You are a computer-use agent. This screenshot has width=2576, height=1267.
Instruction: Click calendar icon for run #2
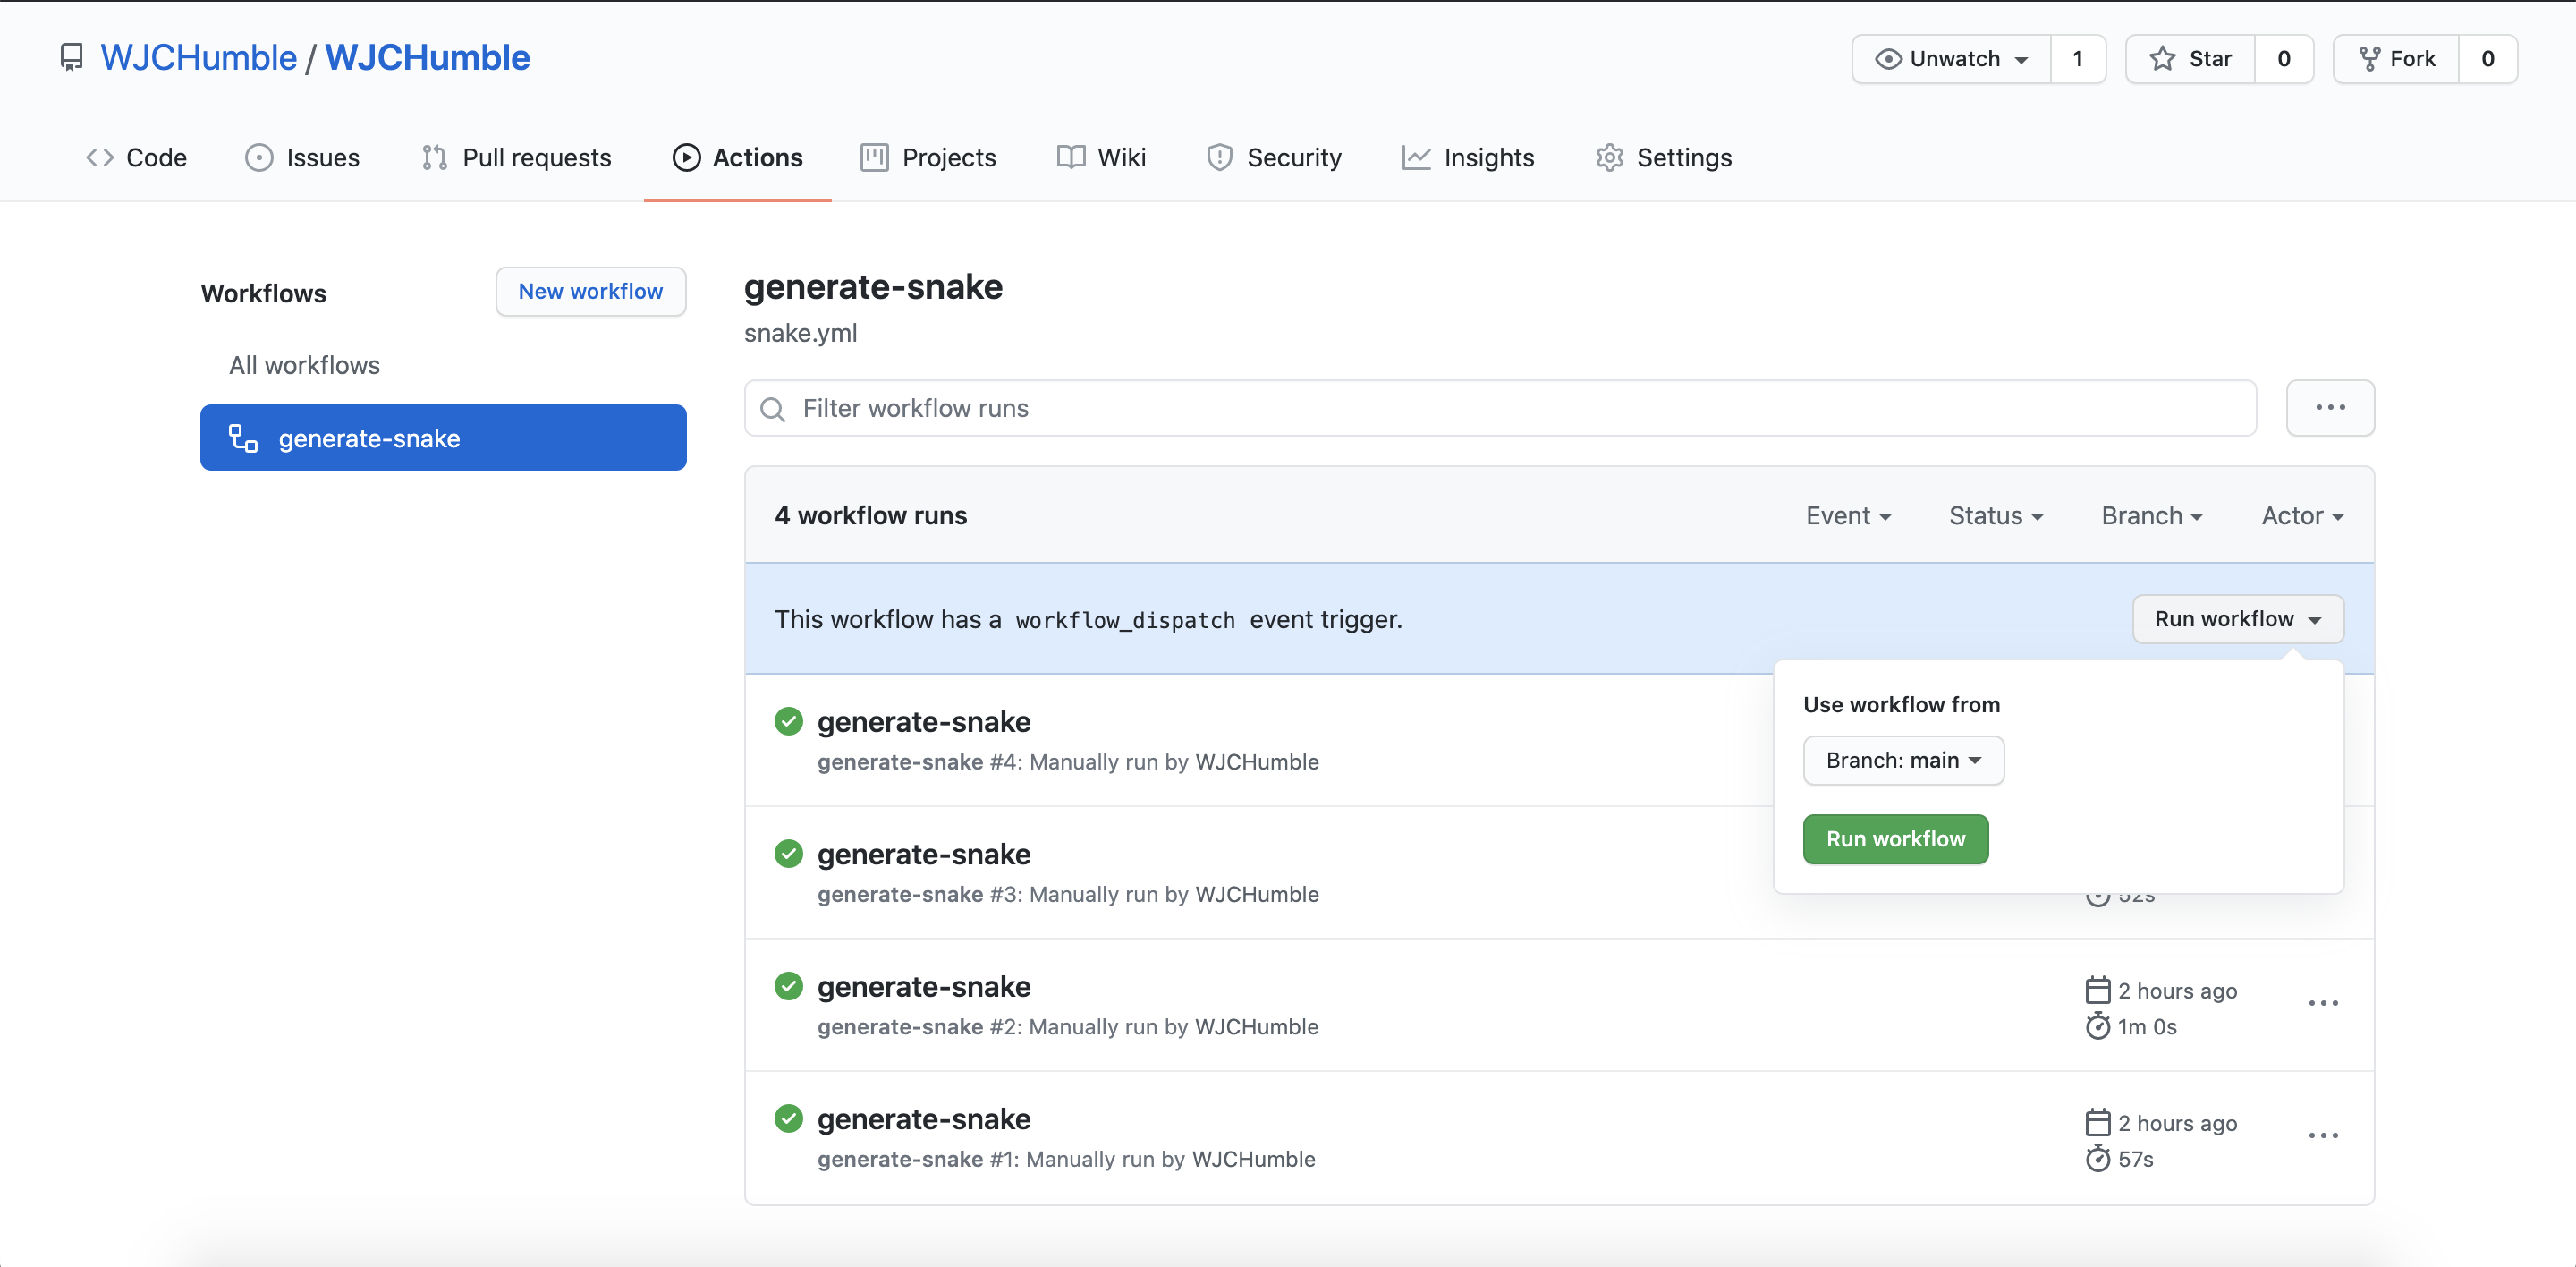click(x=2098, y=990)
